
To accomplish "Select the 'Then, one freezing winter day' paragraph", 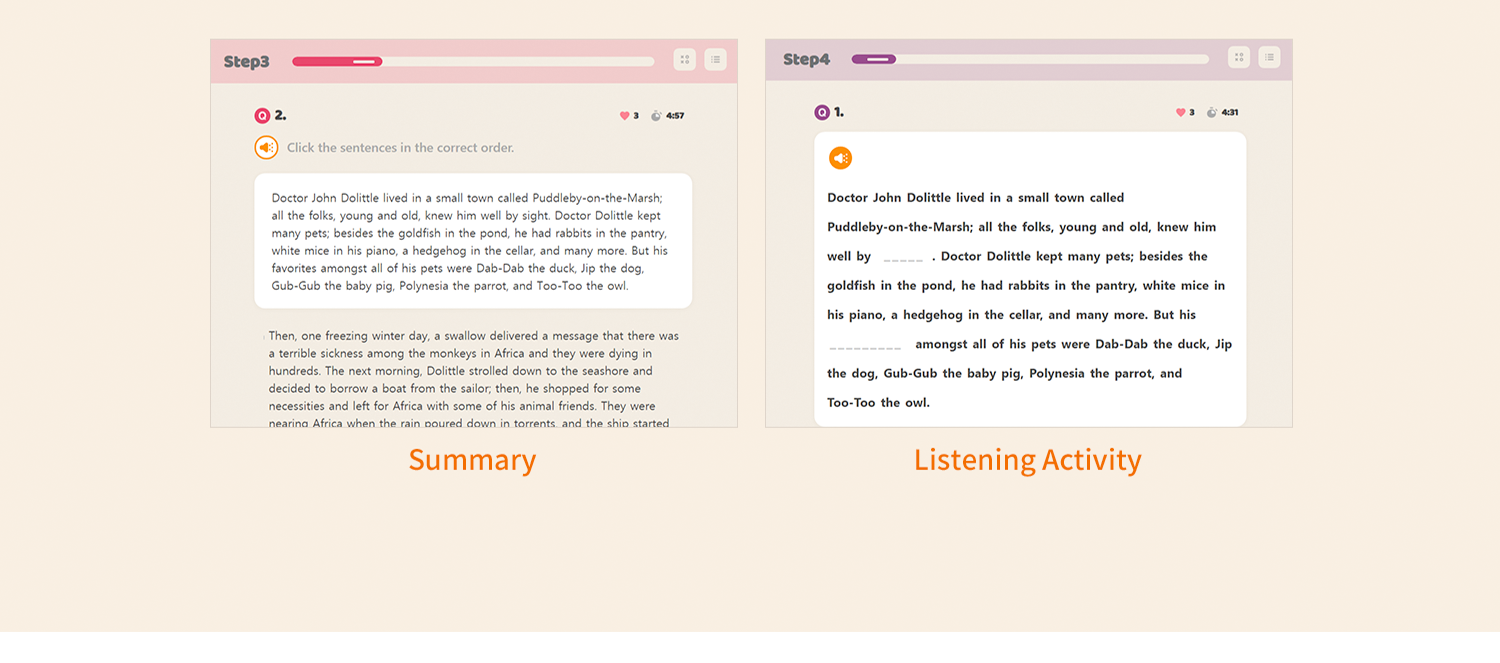I will (472, 380).
